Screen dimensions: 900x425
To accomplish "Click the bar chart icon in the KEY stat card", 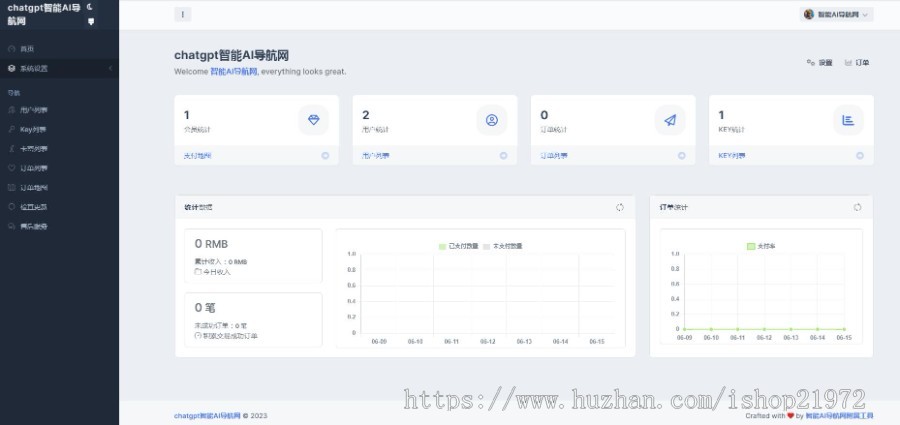I will (848, 120).
